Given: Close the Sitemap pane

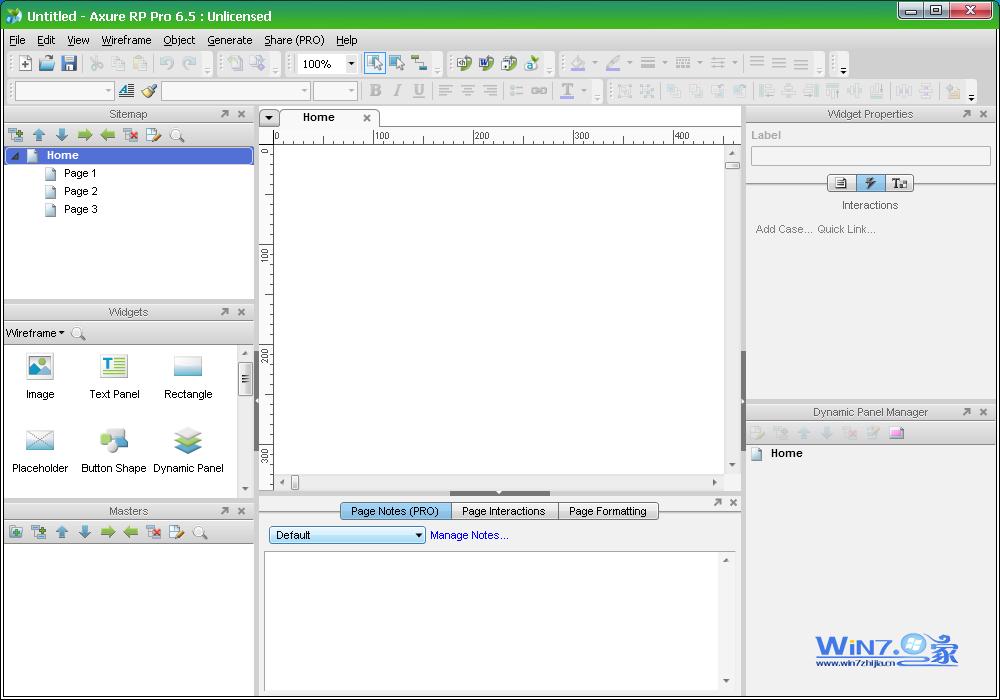Looking at the screenshot, I should tap(242, 114).
